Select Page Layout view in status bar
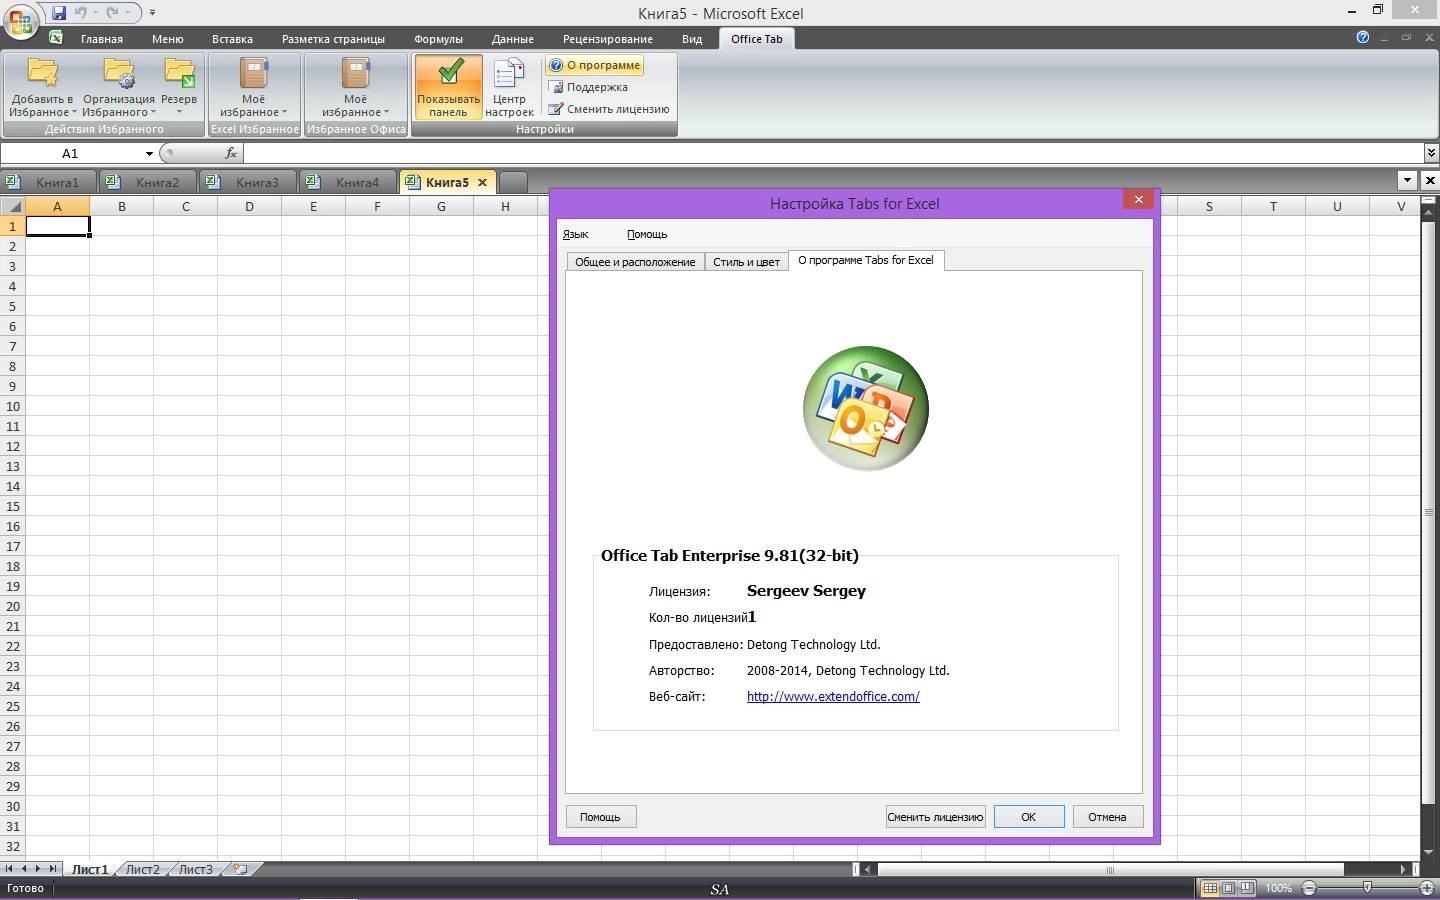Viewport: 1440px width, 900px height. click(1229, 888)
